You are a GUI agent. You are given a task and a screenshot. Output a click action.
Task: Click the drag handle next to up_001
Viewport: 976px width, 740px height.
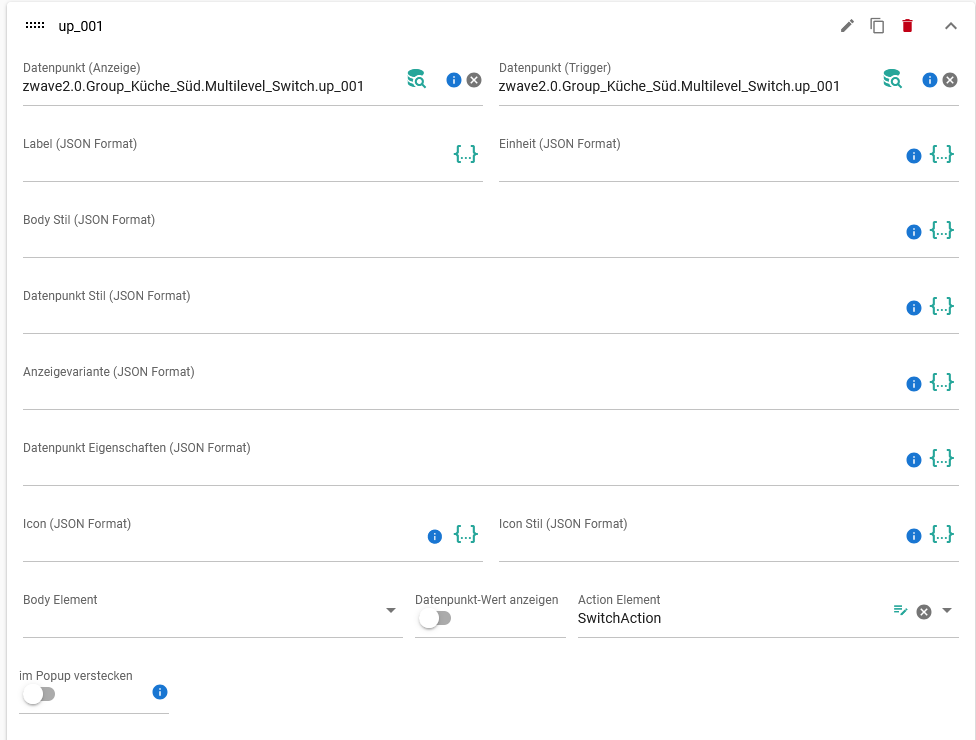pyautogui.click(x=35, y=26)
